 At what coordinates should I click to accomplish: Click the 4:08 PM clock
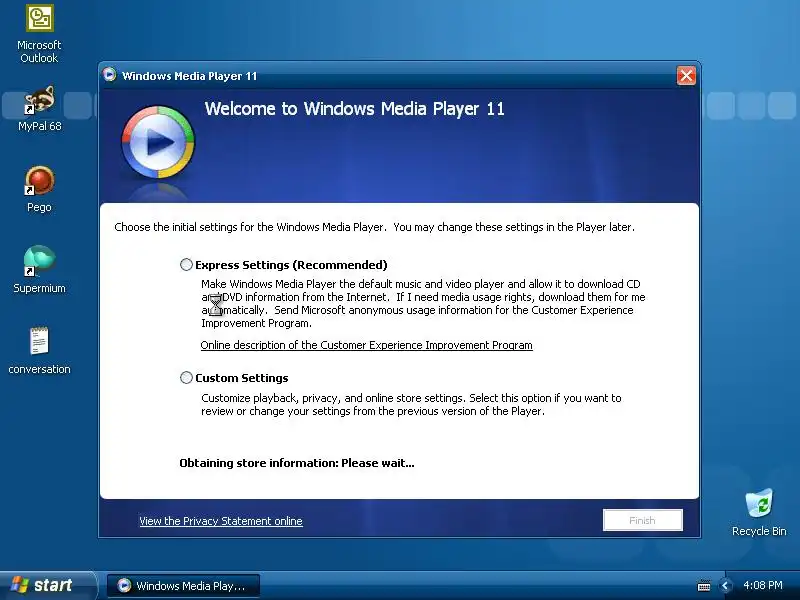[x=763, y=585]
